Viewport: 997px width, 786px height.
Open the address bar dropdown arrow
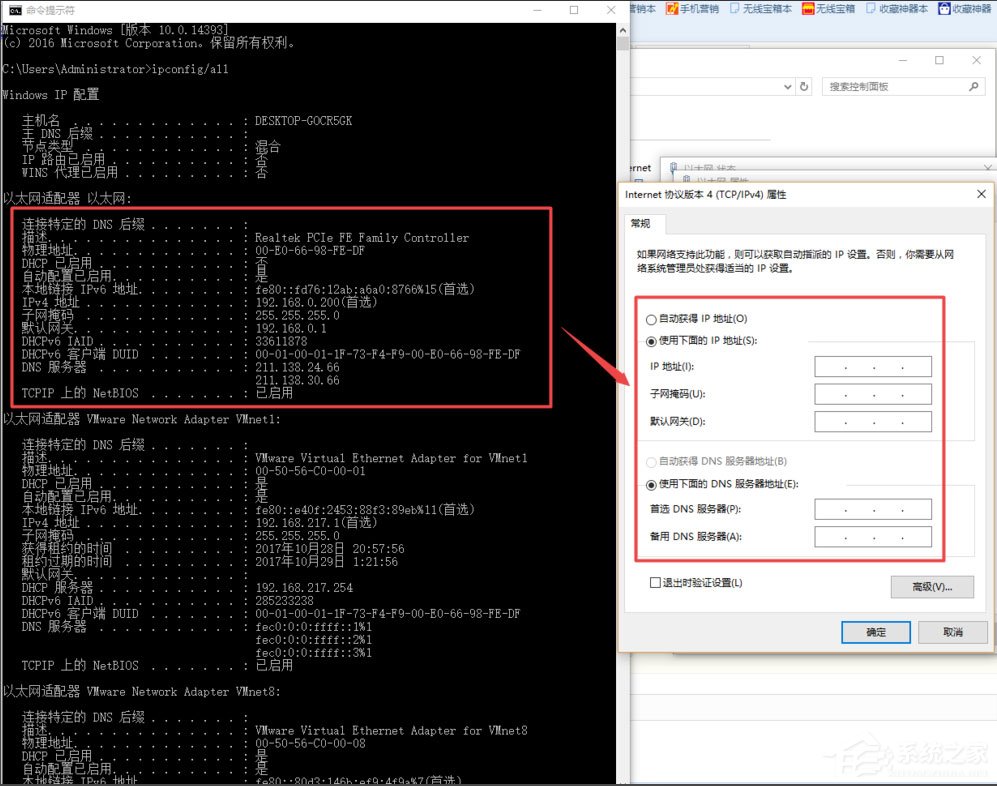(787, 87)
